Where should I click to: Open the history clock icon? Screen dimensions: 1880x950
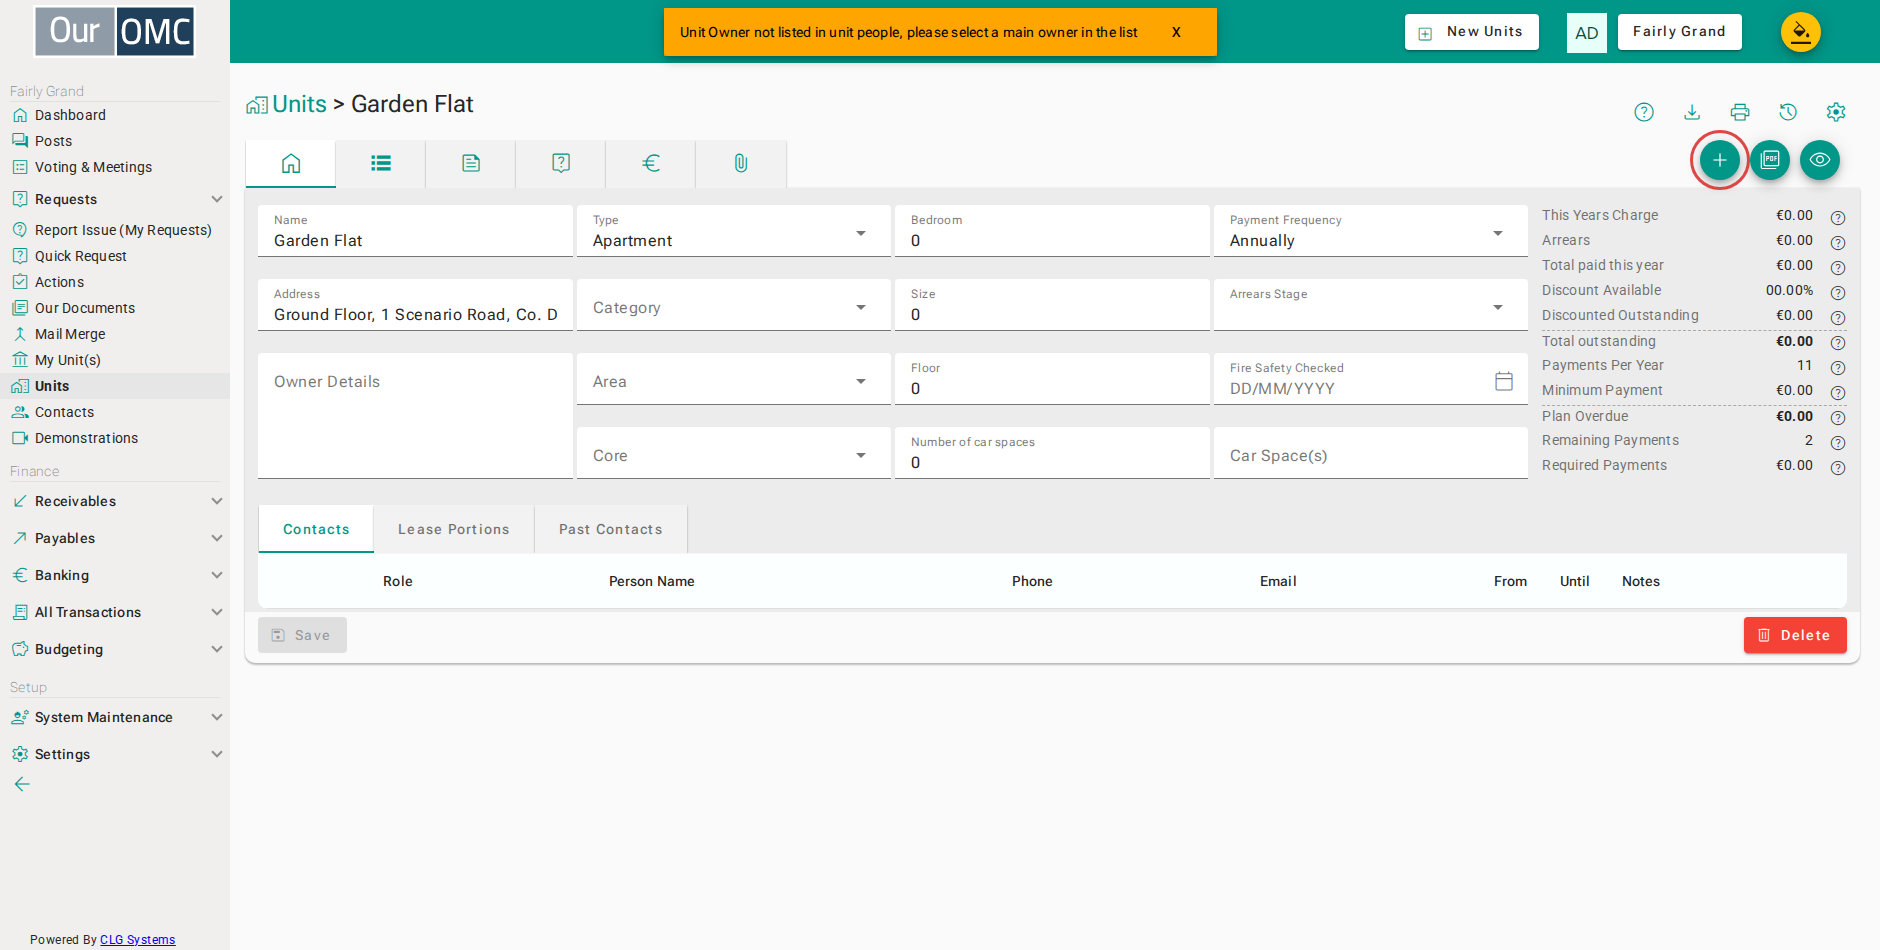1788,112
